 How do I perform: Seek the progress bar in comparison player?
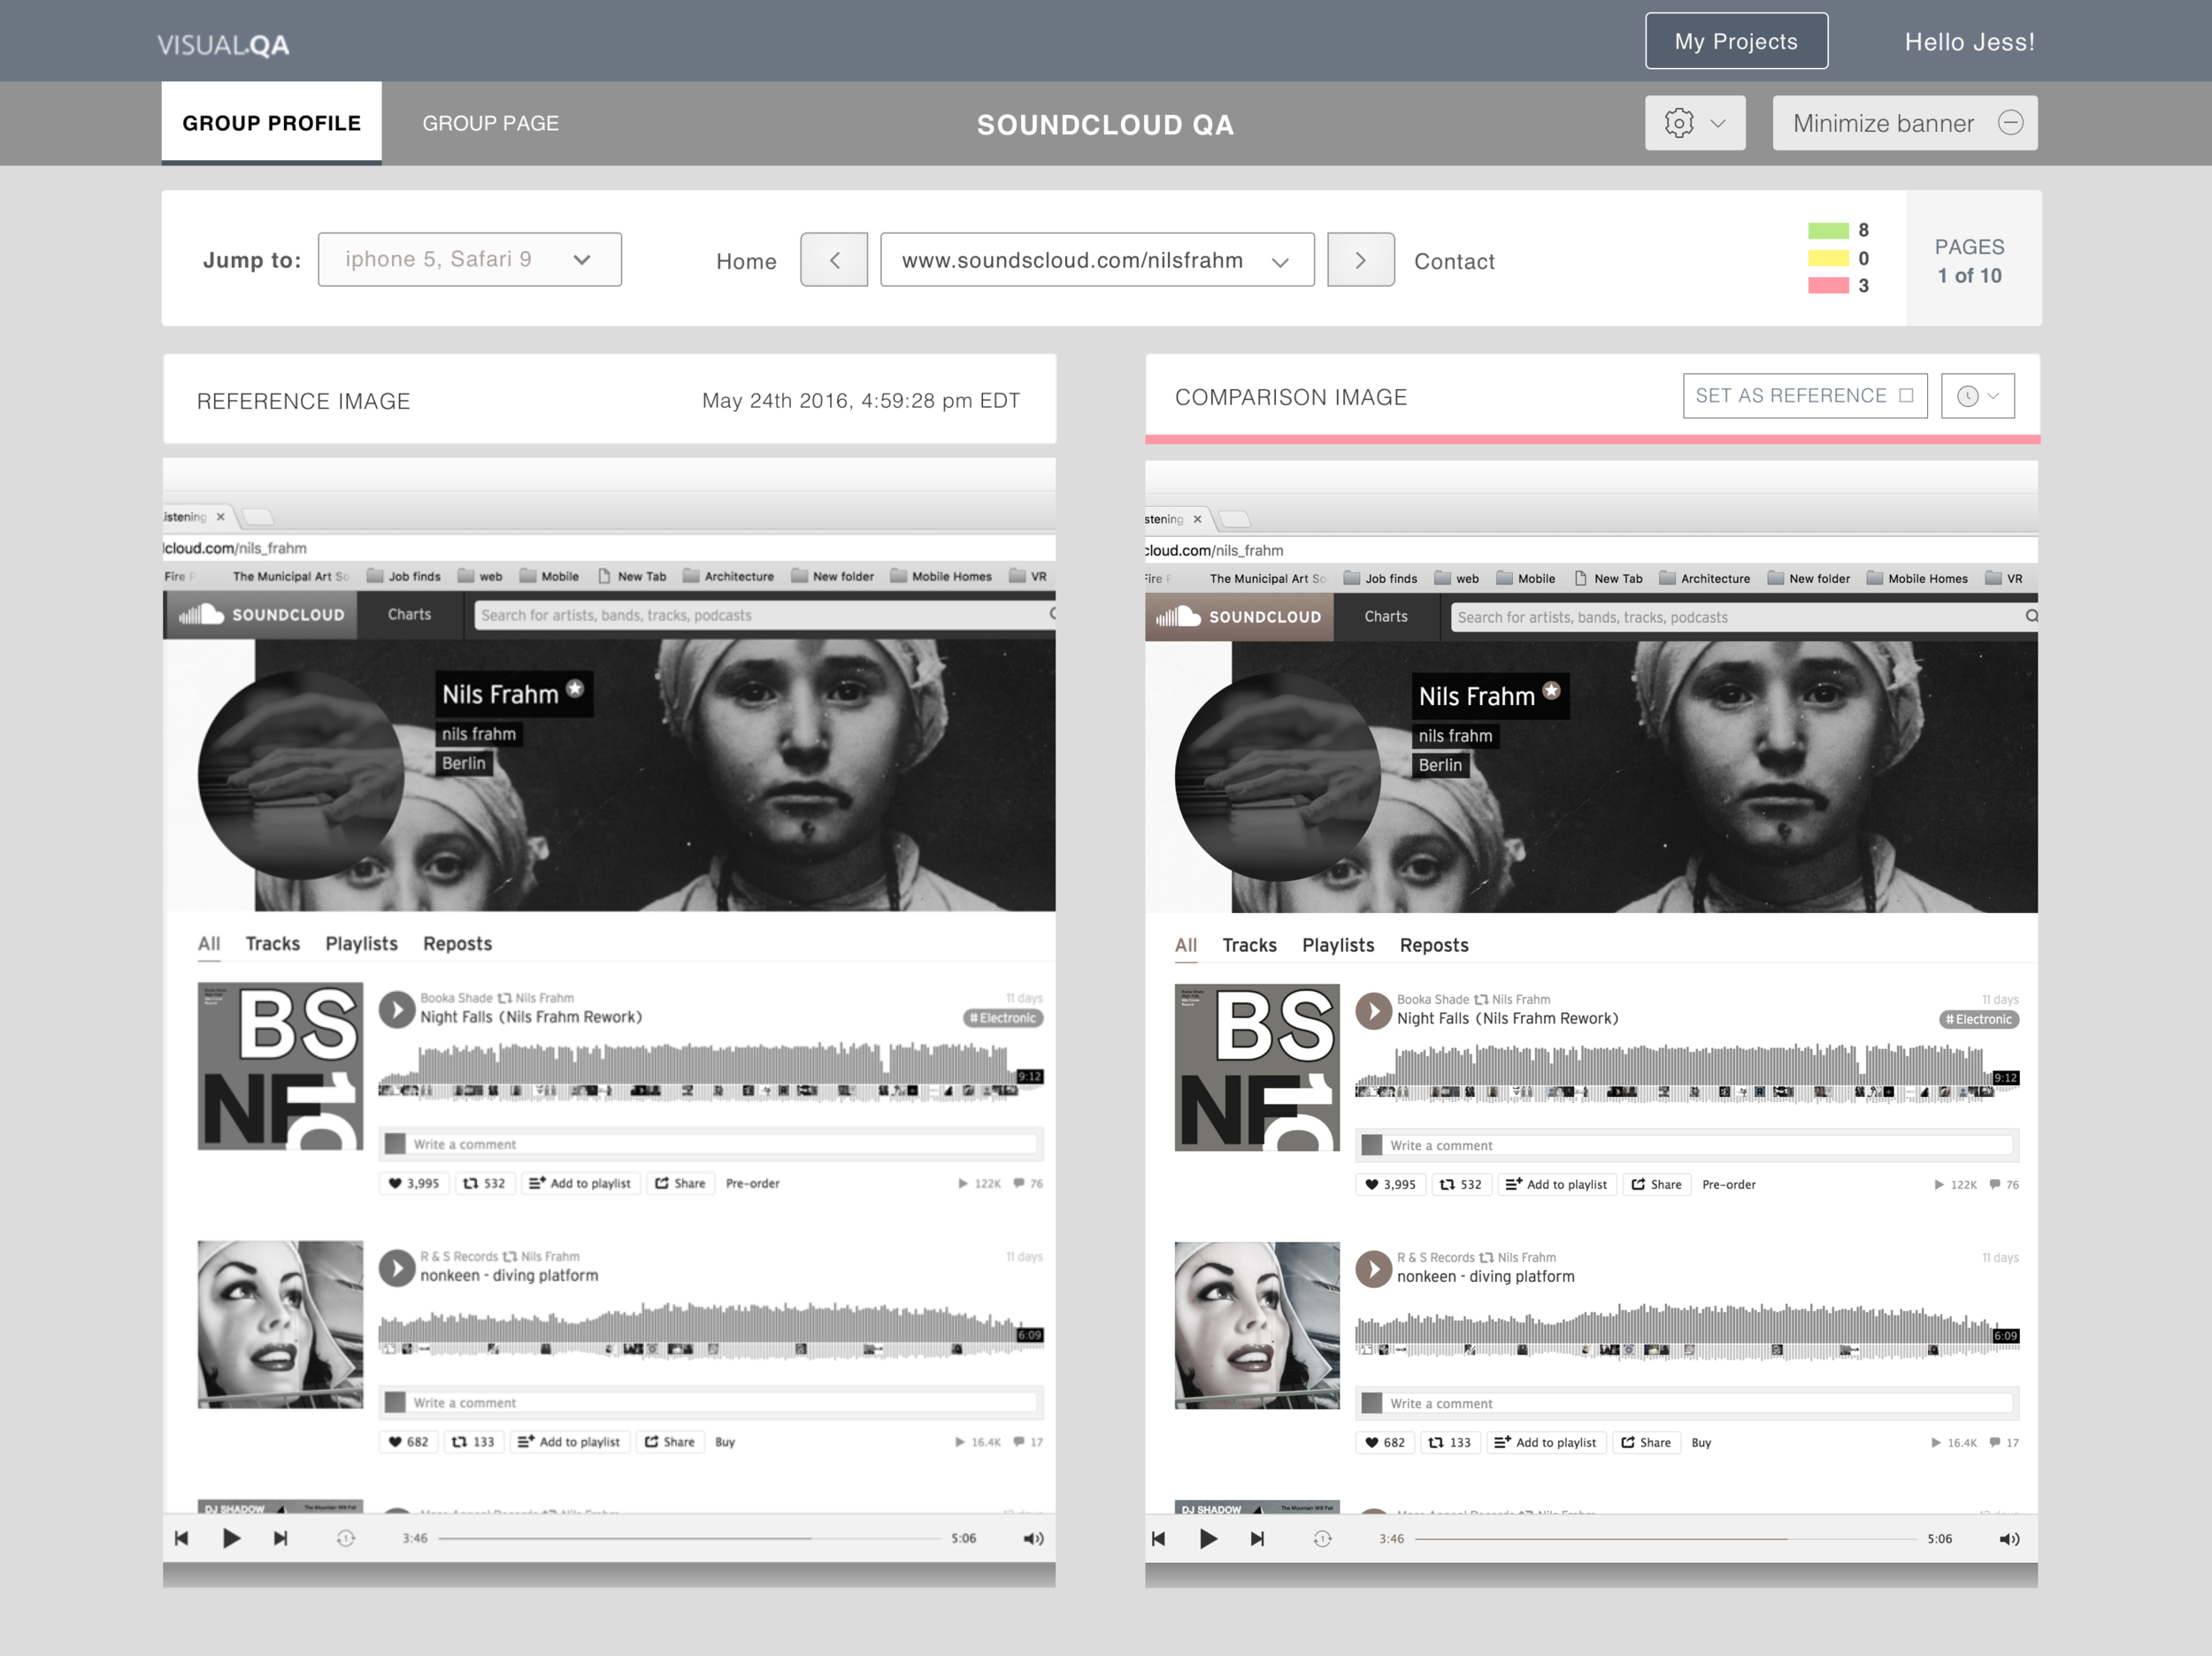(x=1666, y=1539)
